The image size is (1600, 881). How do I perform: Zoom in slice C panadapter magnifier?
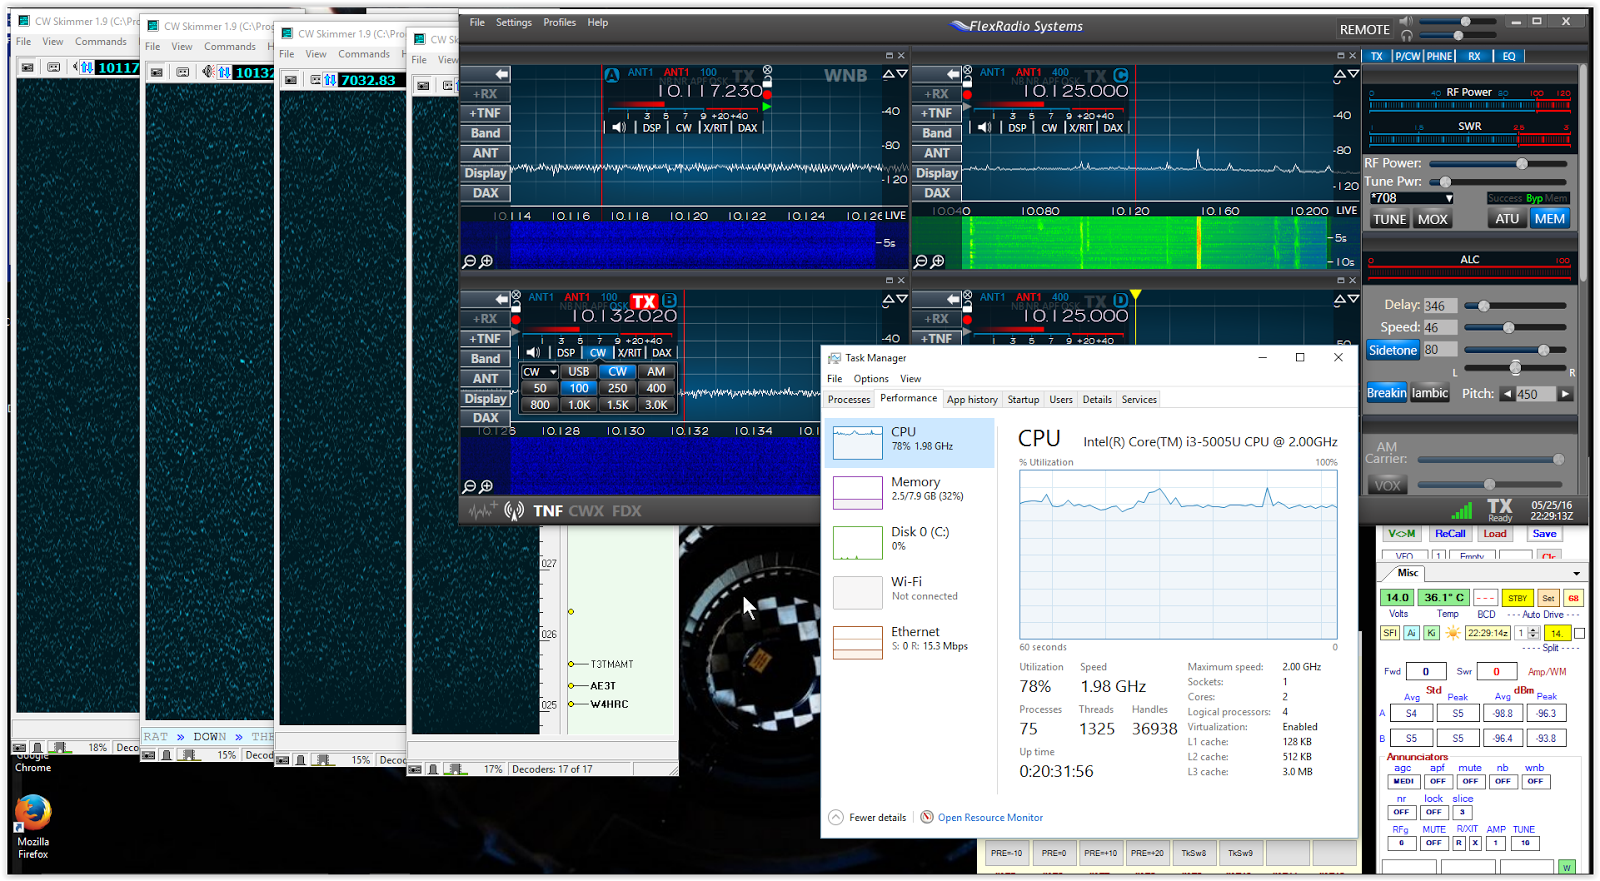938,262
